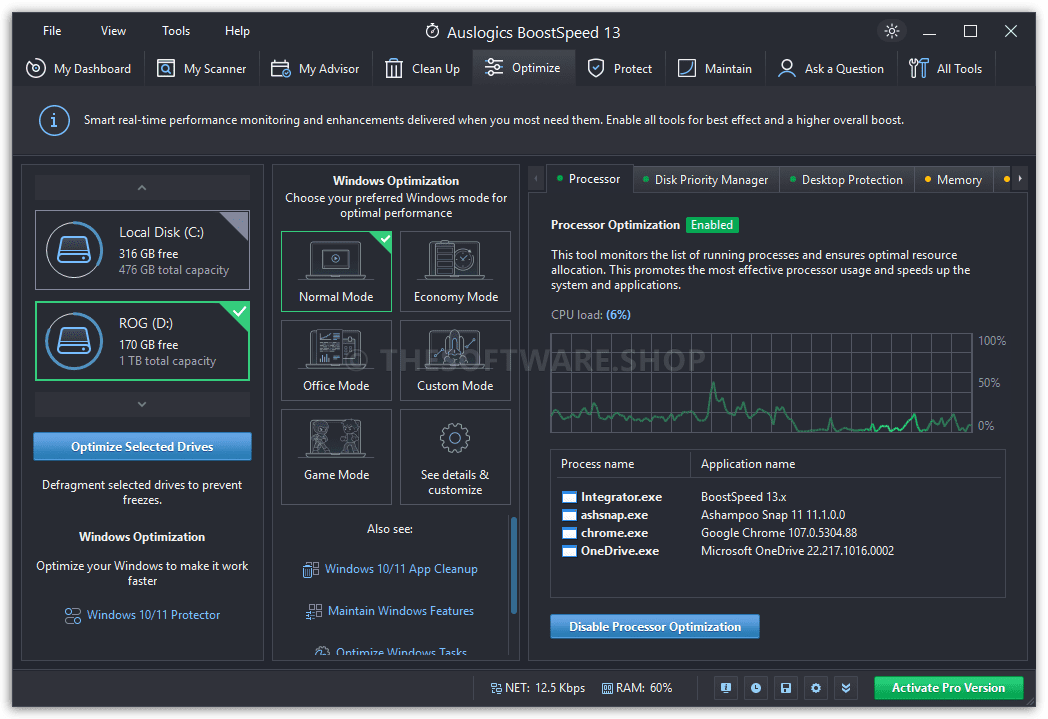The height and width of the screenshot is (719, 1048).
Task: Select the chrome.exe process row
Action: [778, 533]
